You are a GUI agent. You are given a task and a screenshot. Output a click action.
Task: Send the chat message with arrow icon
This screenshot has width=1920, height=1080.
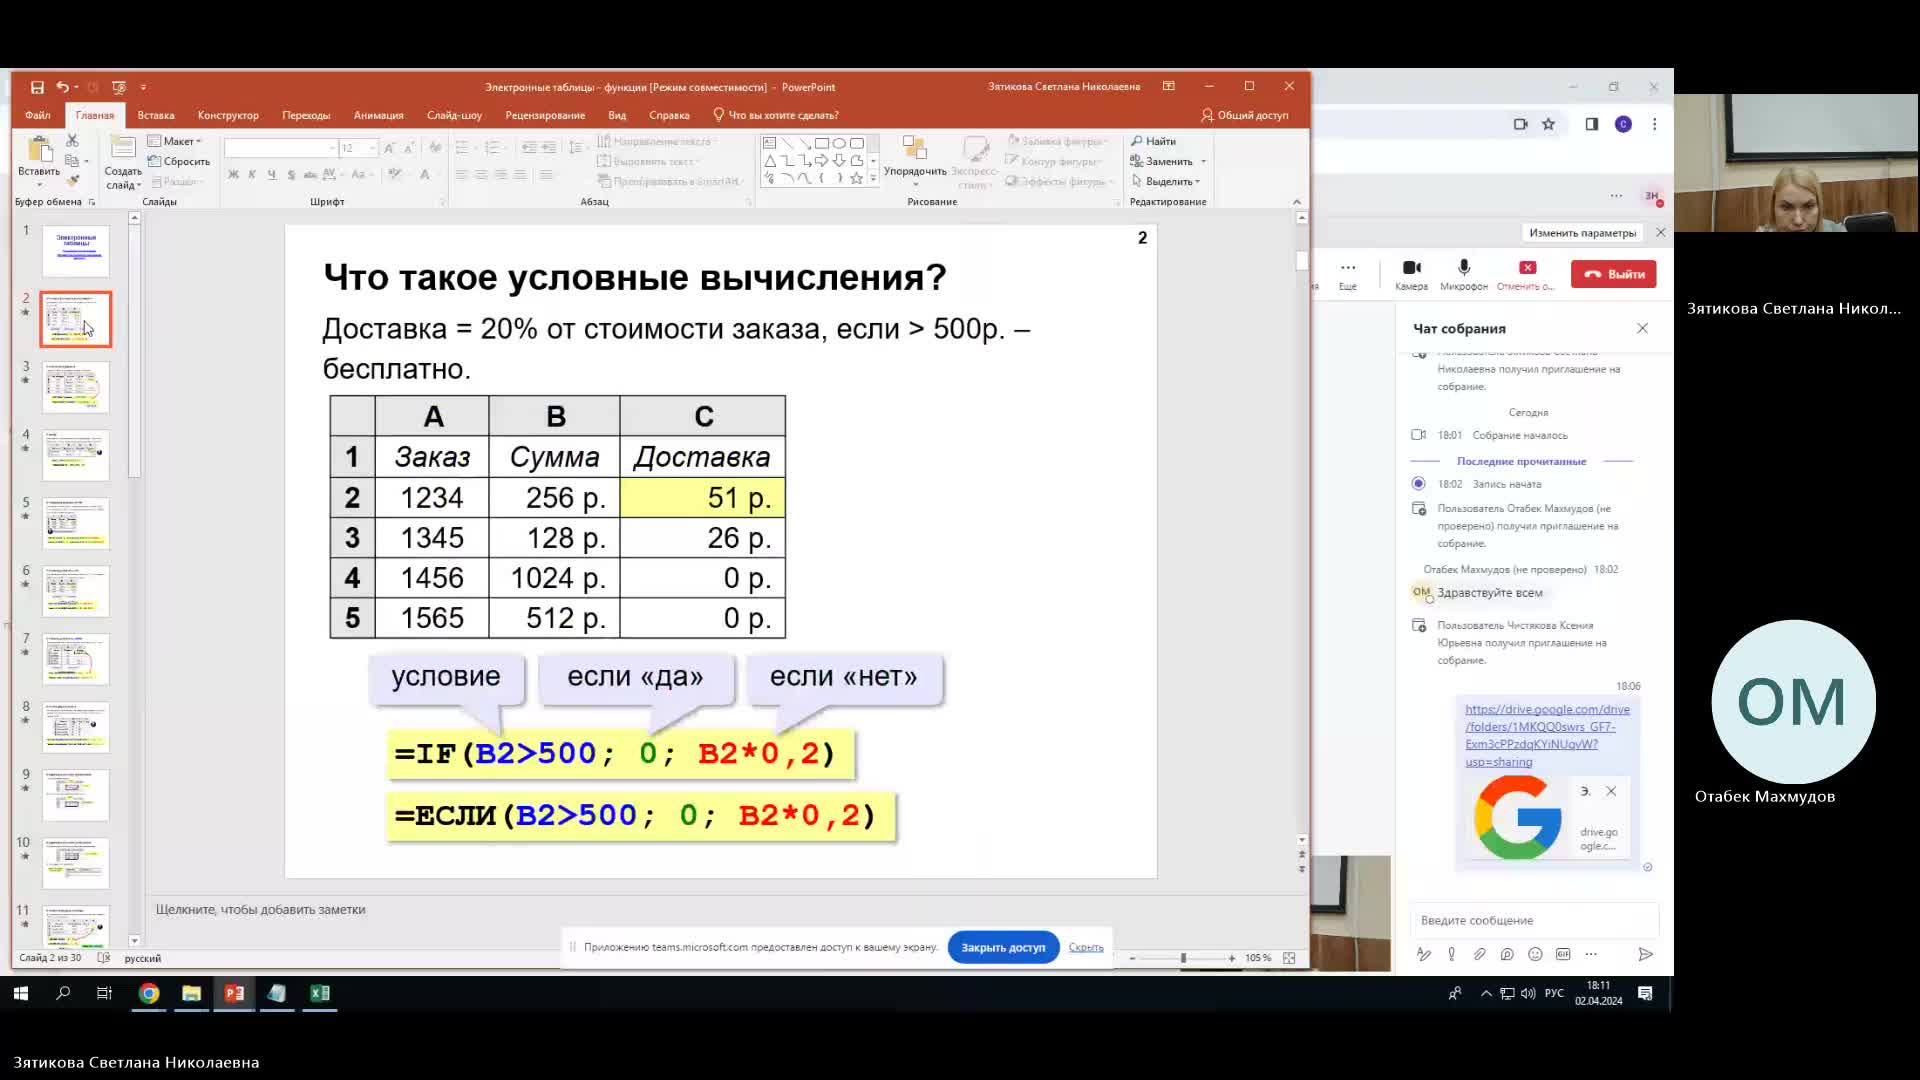pyautogui.click(x=1645, y=954)
